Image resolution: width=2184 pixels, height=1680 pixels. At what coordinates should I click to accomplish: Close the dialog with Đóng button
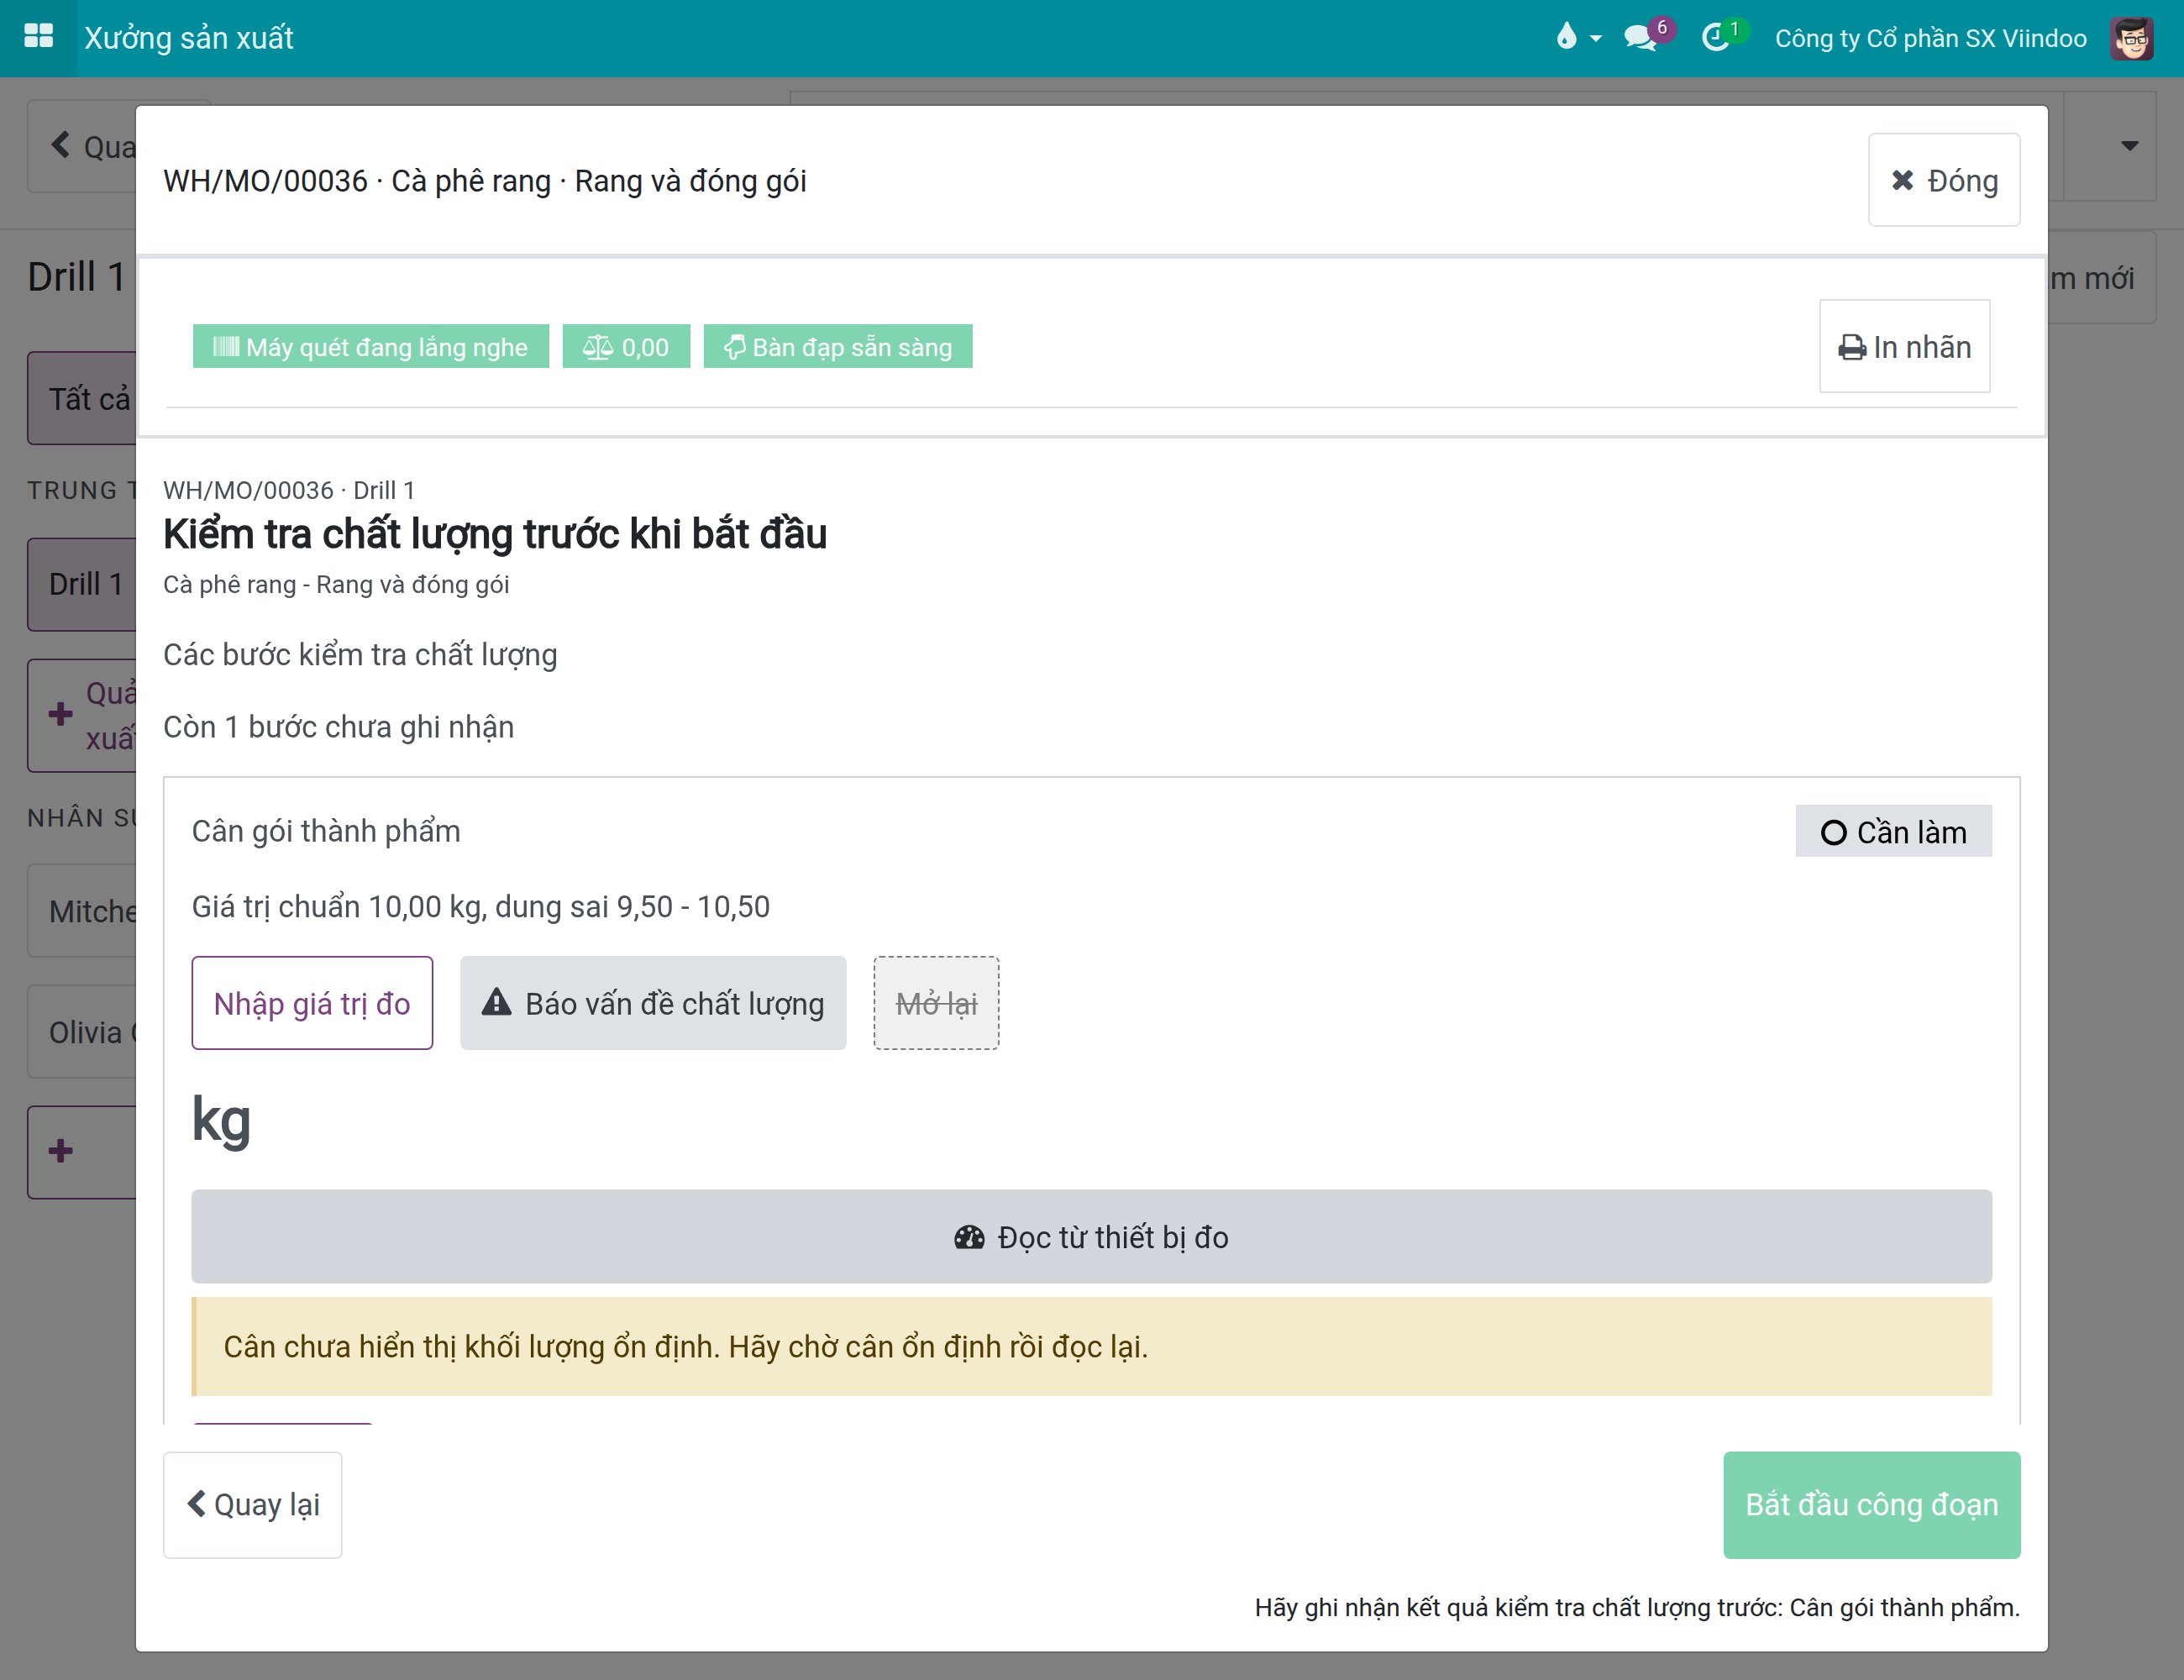click(x=1944, y=180)
